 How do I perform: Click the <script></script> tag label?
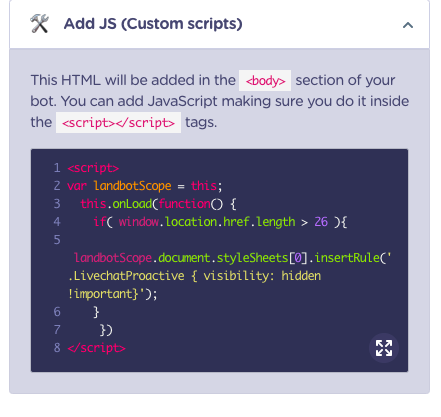click(118, 123)
